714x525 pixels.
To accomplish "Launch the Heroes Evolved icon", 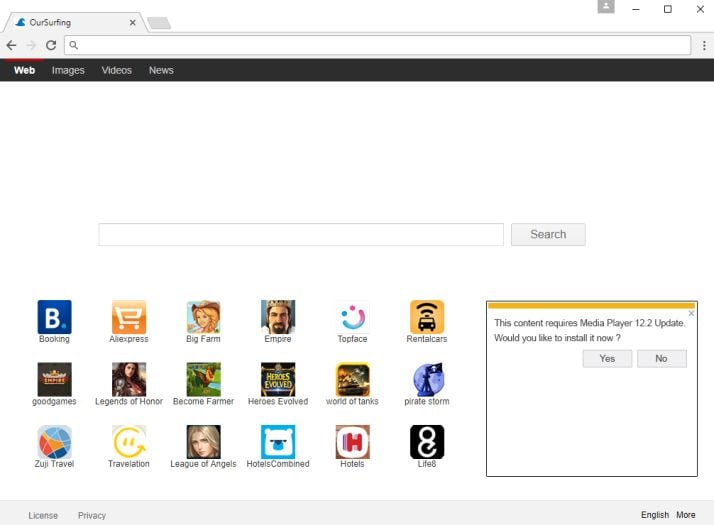I will [278, 379].
